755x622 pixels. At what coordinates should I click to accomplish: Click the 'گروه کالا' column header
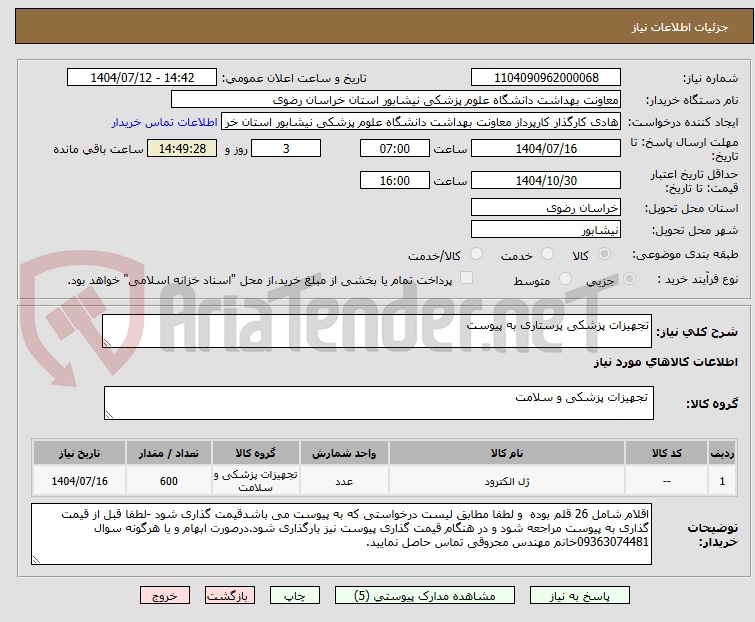coord(256,453)
